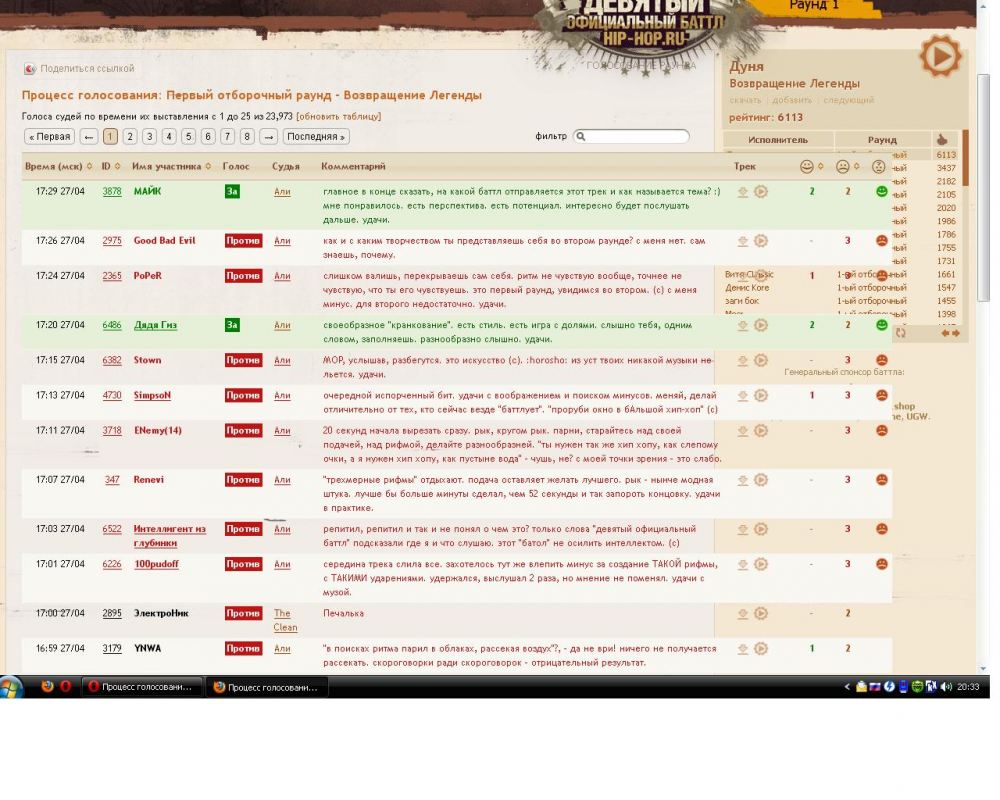Switch to Firefox taskbar window

pos(268,687)
